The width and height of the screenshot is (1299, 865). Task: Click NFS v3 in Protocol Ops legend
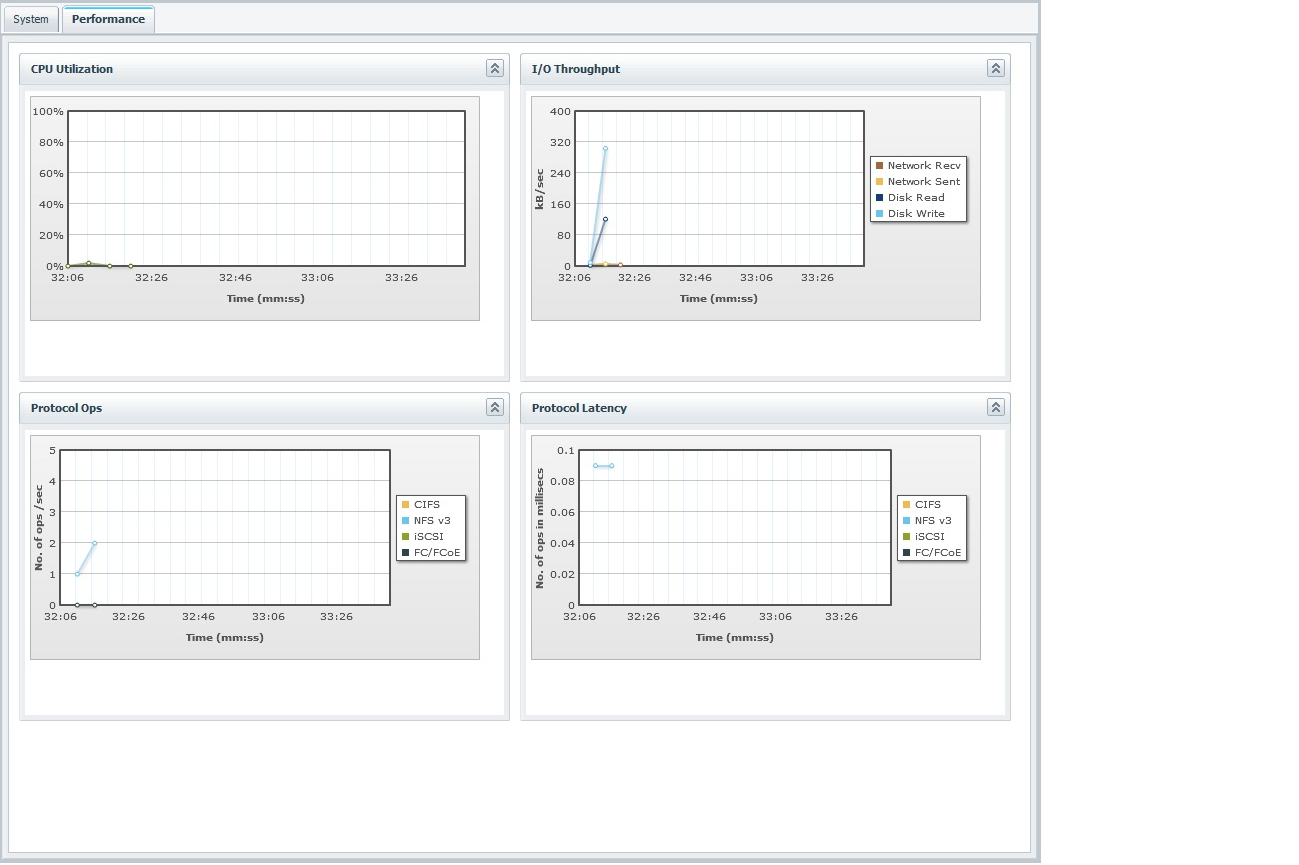[x=432, y=521]
